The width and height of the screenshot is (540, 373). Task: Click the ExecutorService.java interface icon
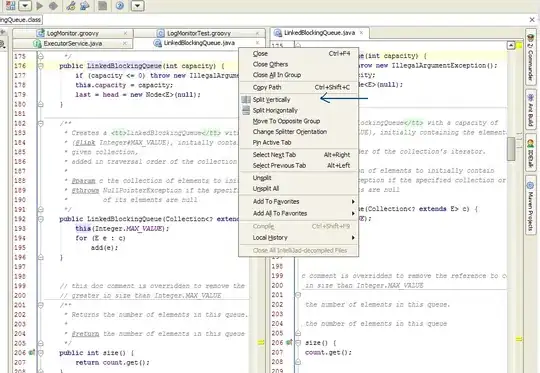tap(37, 44)
